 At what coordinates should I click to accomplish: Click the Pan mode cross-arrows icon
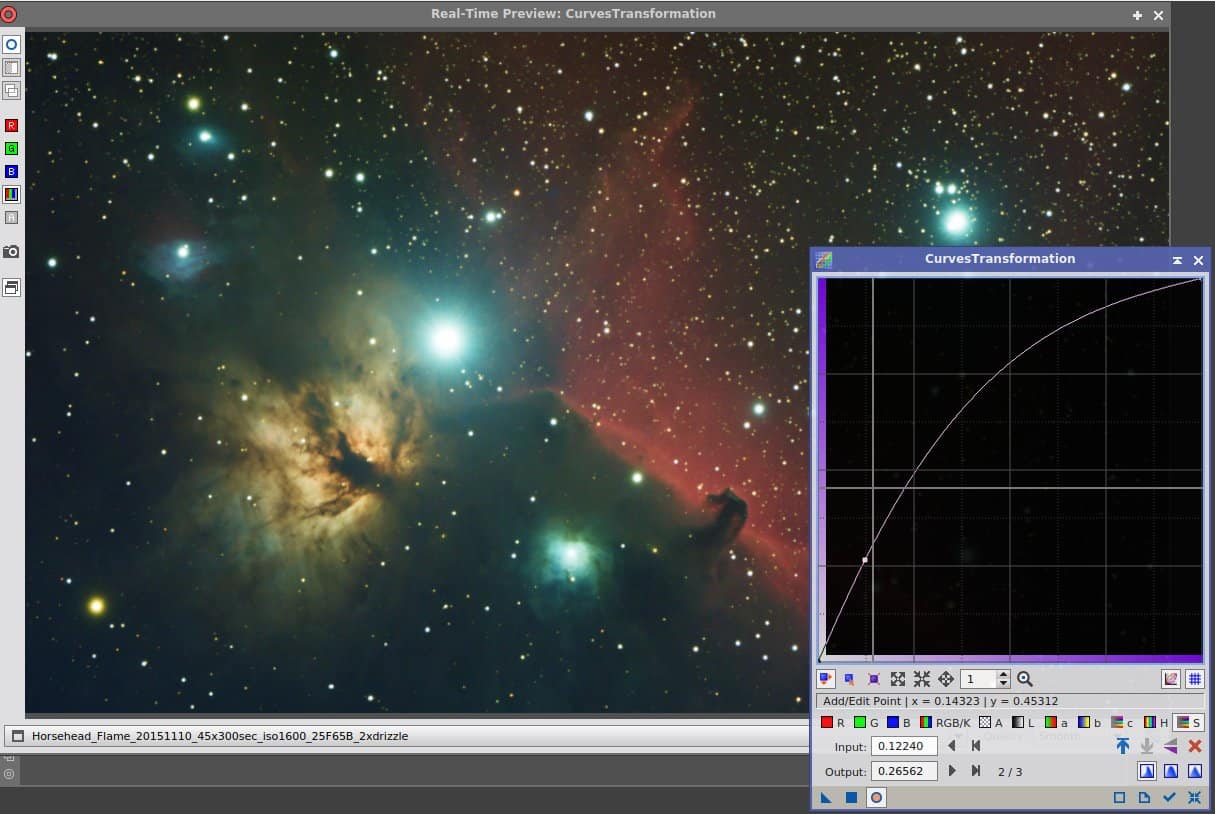click(x=945, y=679)
